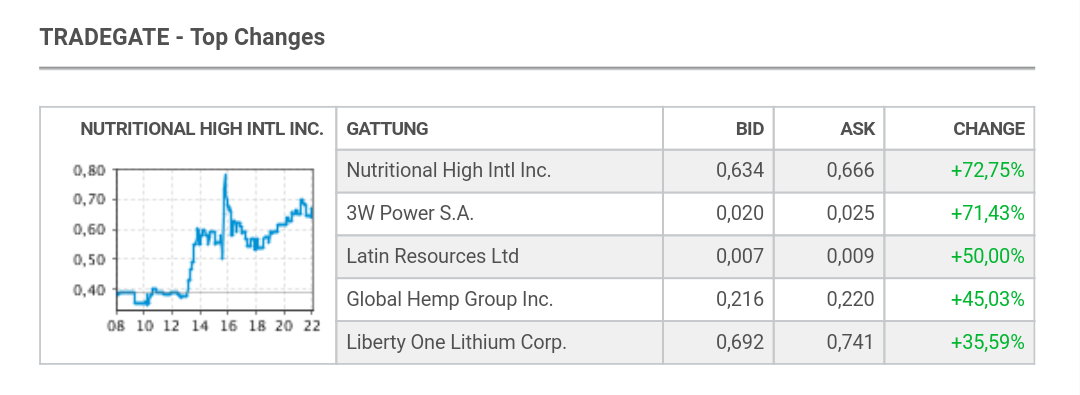Click the ASK column header
The image size is (1080, 395).
click(x=858, y=129)
